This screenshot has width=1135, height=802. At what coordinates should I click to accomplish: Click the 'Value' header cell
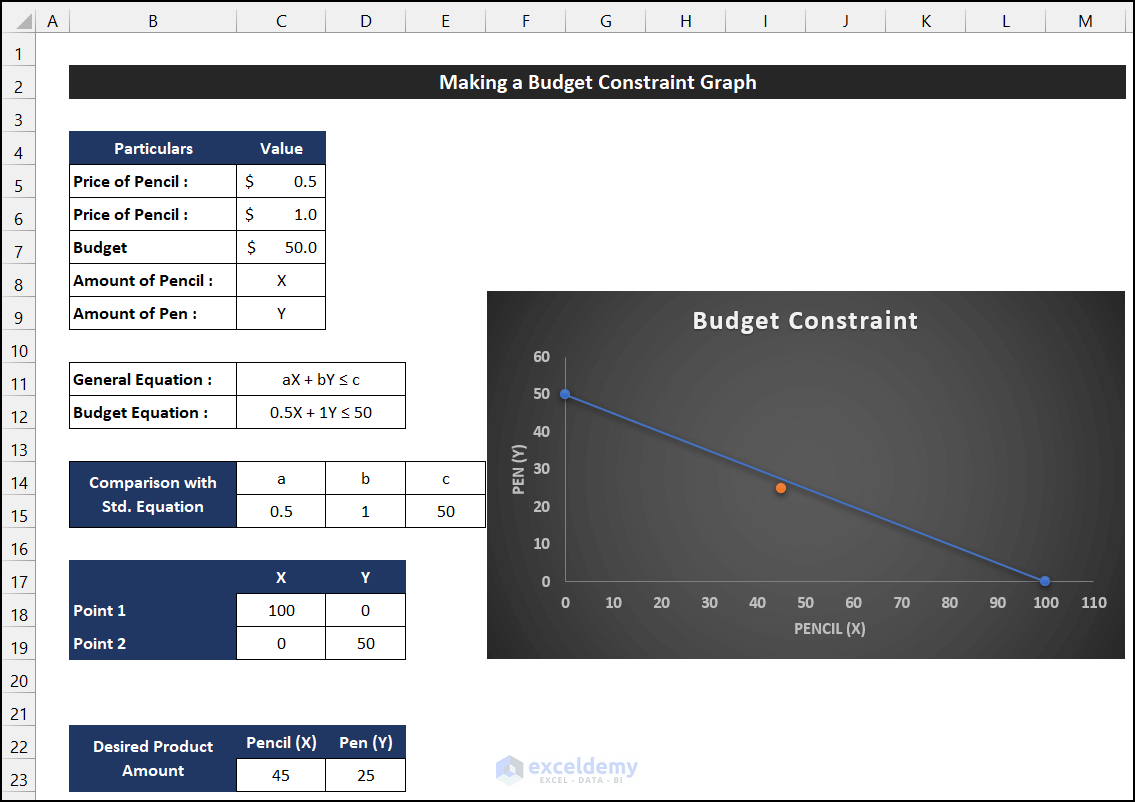[x=281, y=148]
